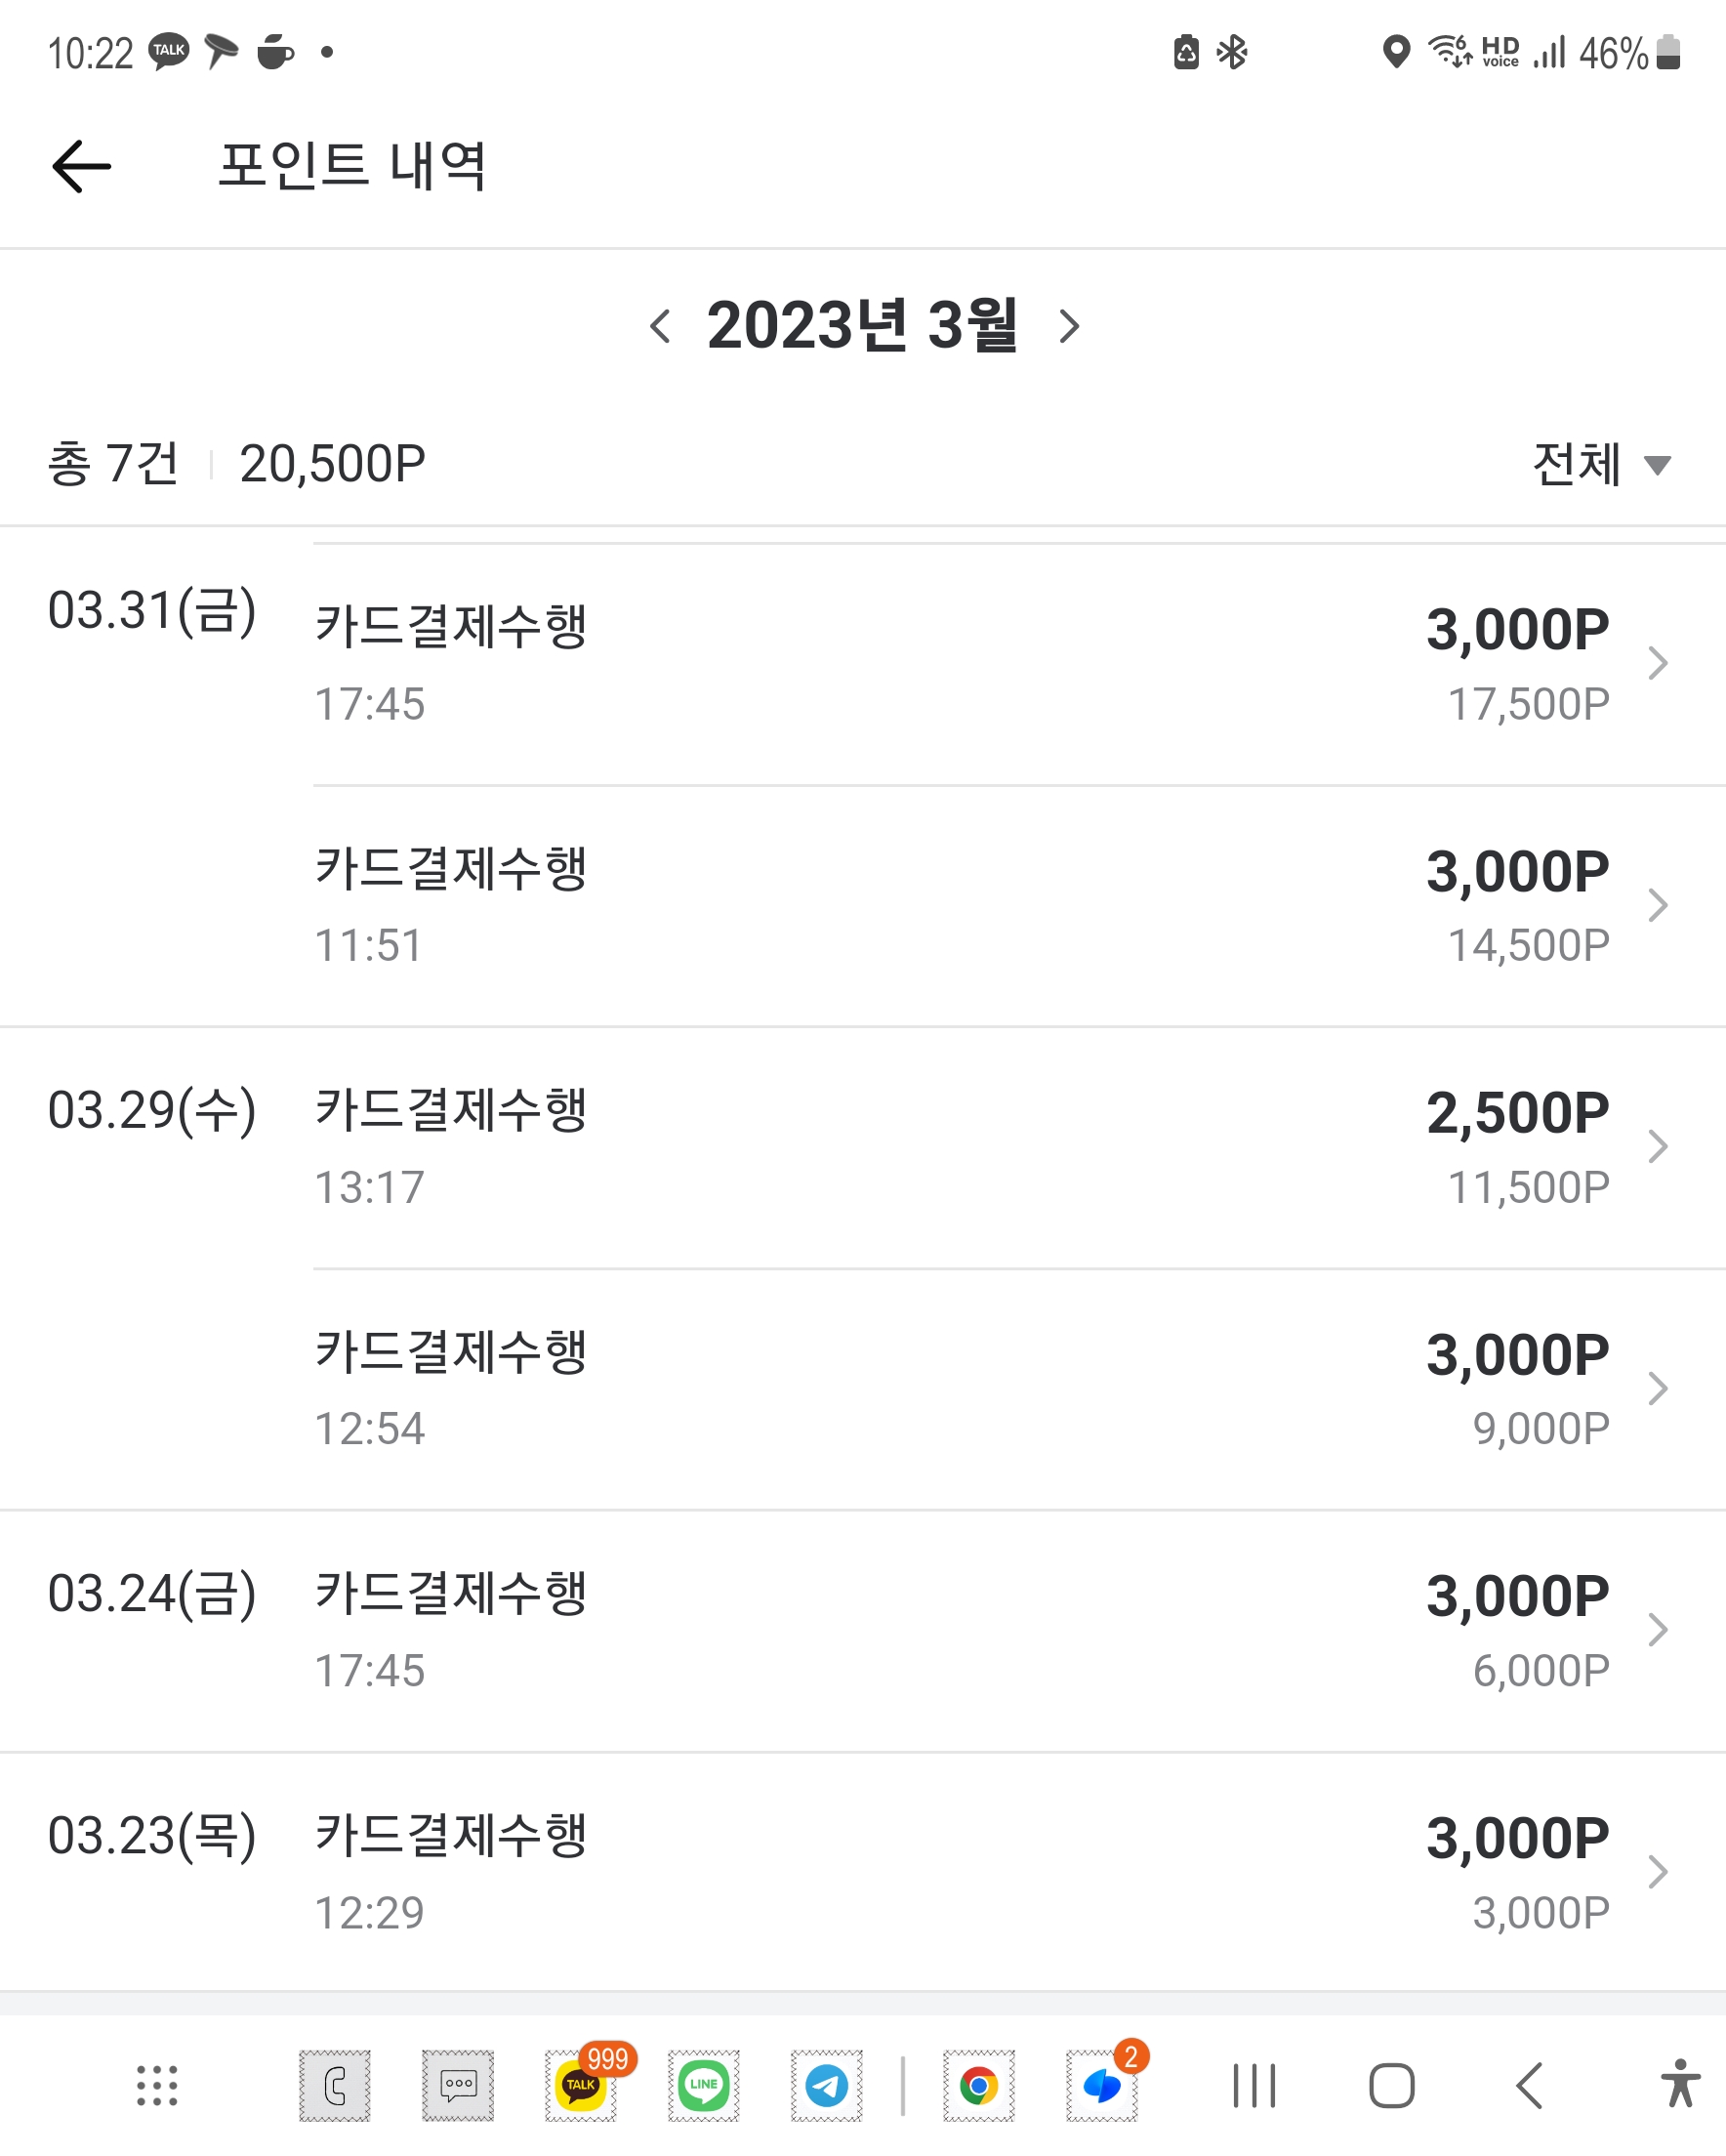Launch the Phone app from taskbar
The height and width of the screenshot is (2156, 1726).
coord(334,2086)
